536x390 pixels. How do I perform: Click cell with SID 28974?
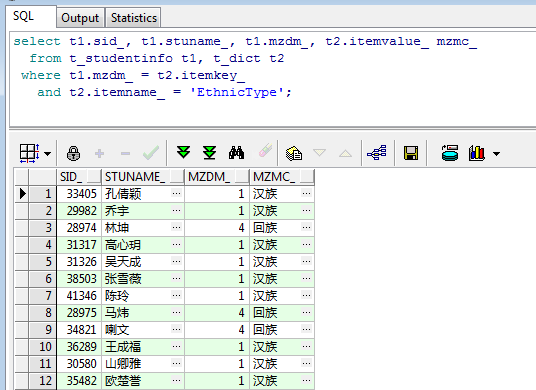click(x=79, y=228)
